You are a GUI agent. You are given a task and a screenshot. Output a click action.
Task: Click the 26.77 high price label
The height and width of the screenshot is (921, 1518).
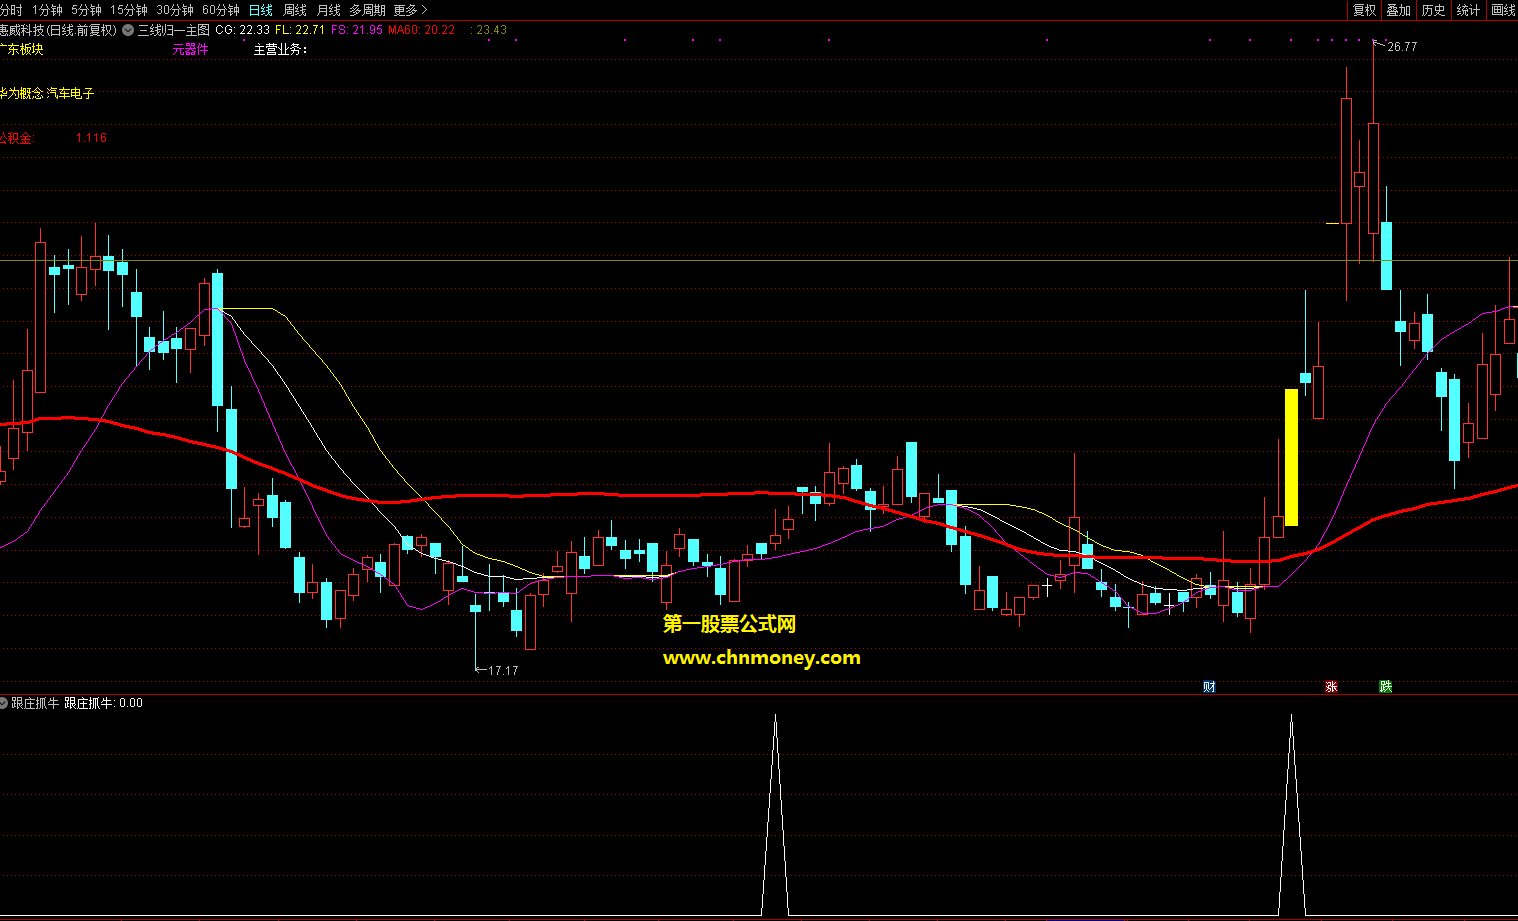click(1402, 47)
